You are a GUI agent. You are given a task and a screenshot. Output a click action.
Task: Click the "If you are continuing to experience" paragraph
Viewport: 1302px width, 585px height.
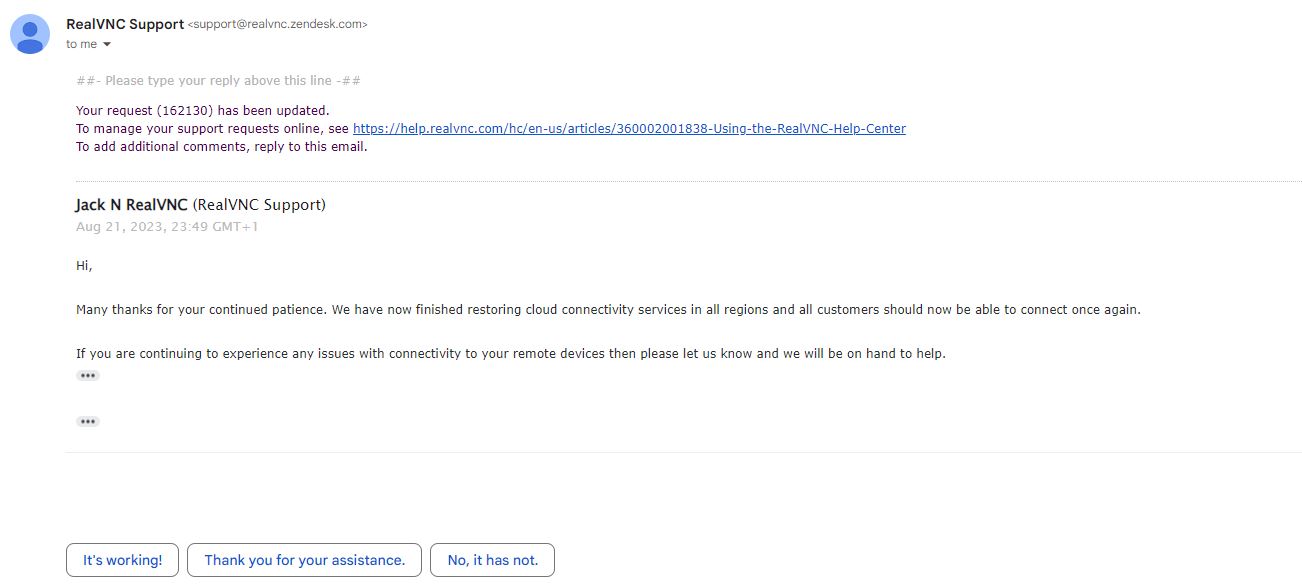pyautogui.click(x=510, y=354)
